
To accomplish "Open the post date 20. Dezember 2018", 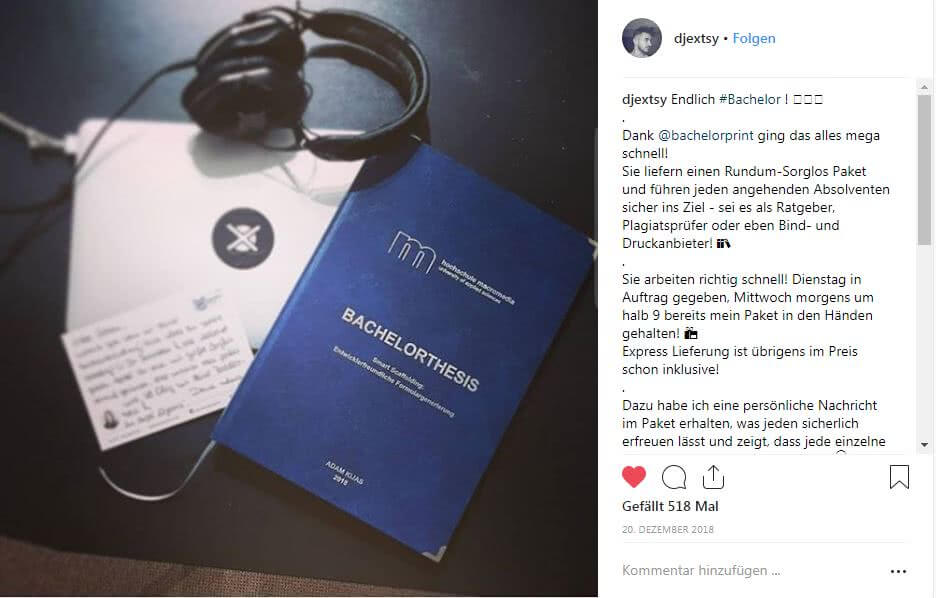I will point(668,529).
